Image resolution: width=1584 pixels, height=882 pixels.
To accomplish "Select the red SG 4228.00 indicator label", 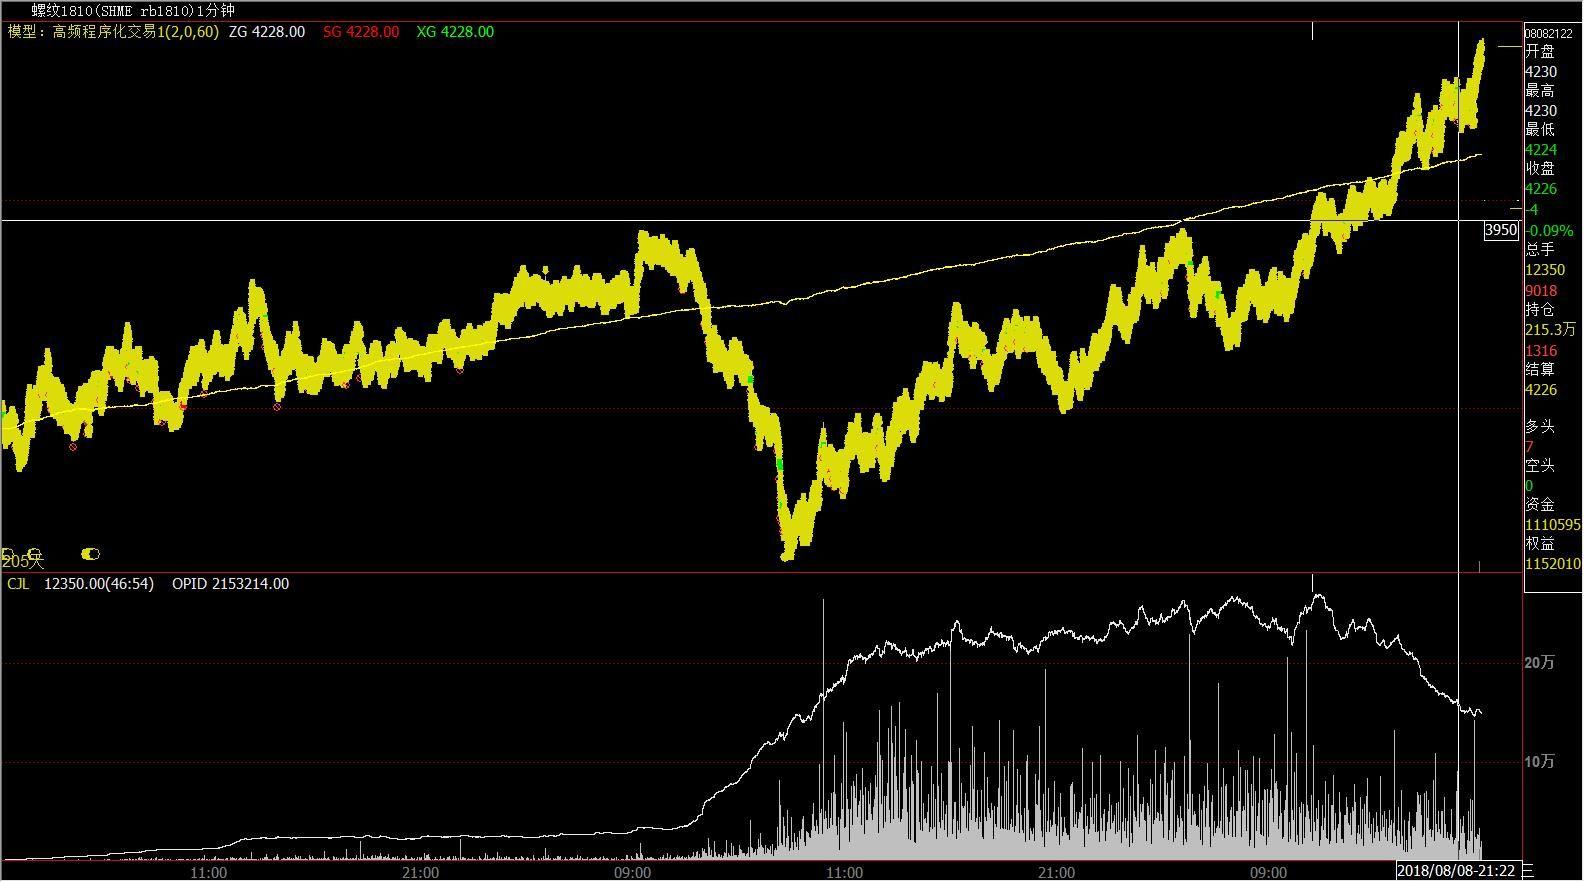I will click(361, 32).
